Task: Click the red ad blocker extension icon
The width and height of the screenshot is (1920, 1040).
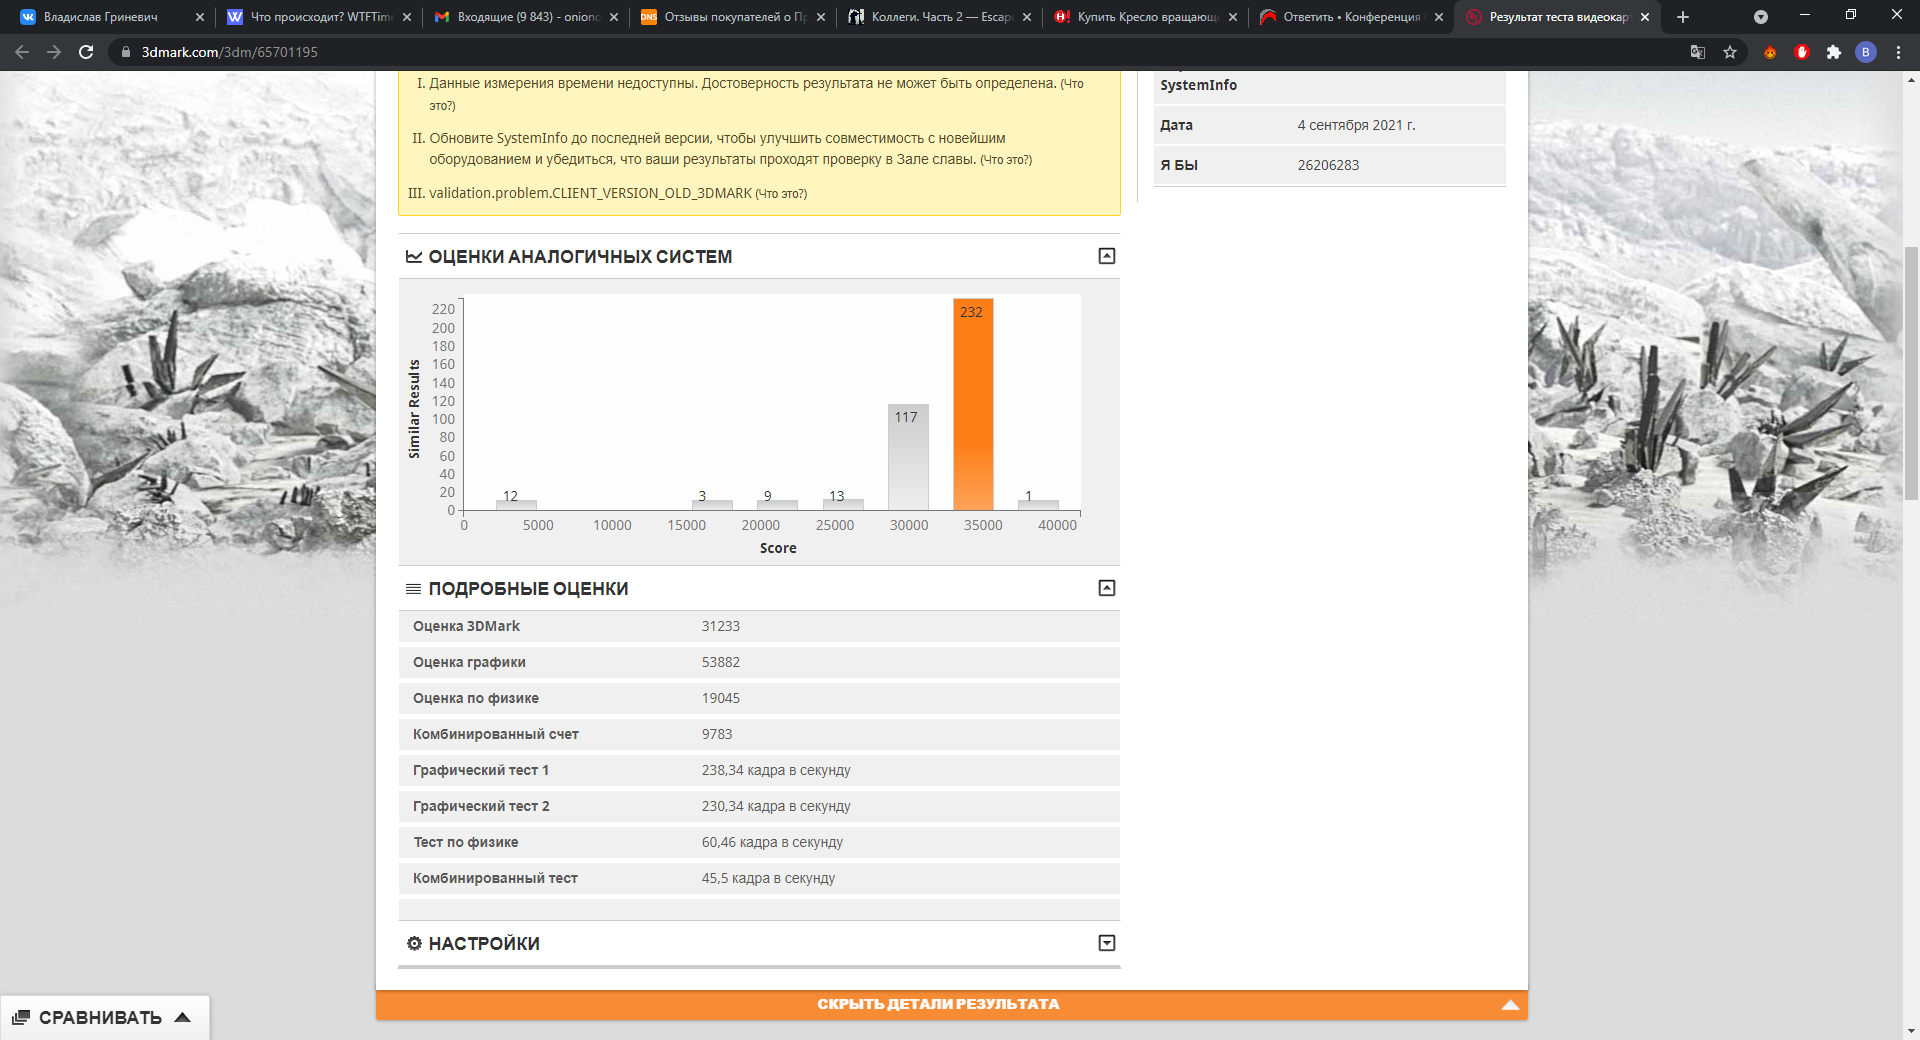Action: pos(1802,52)
